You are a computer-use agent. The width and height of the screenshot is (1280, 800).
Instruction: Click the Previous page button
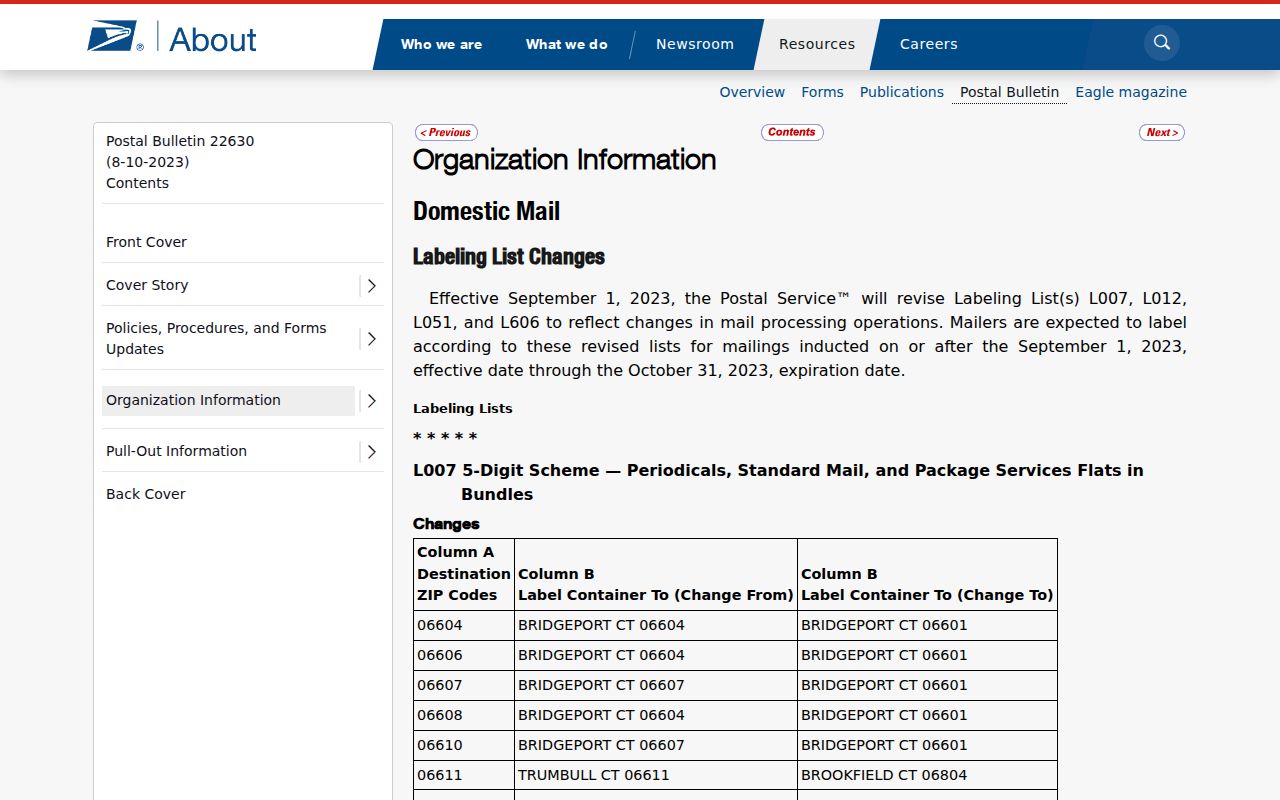pyautogui.click(x=446, y=132)
